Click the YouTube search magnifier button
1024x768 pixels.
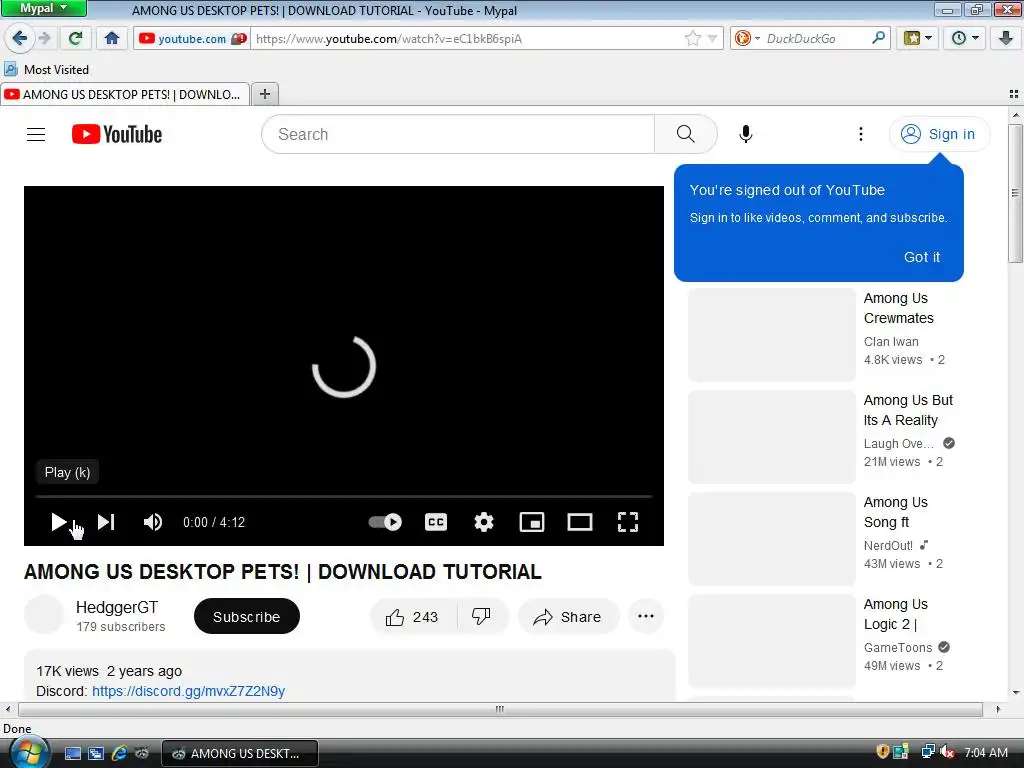point(685,135)
